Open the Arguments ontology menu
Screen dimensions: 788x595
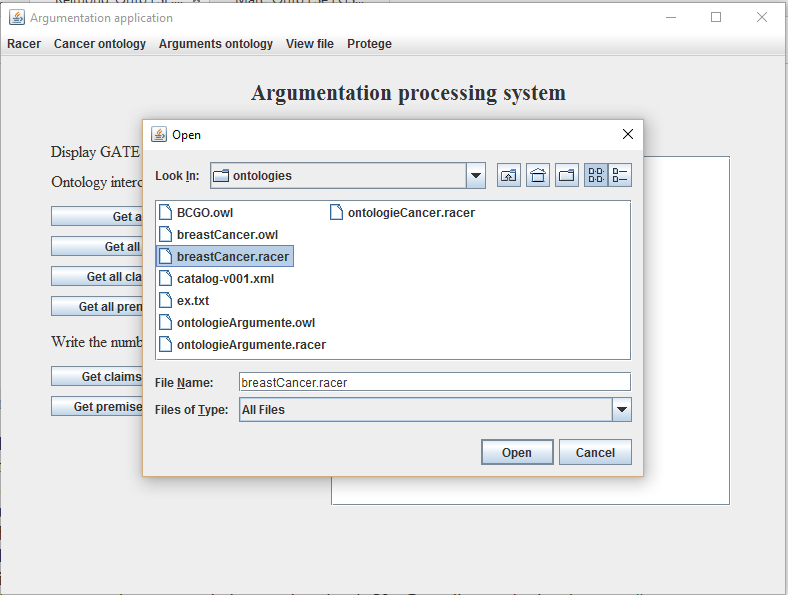click(x=216, y=44)
